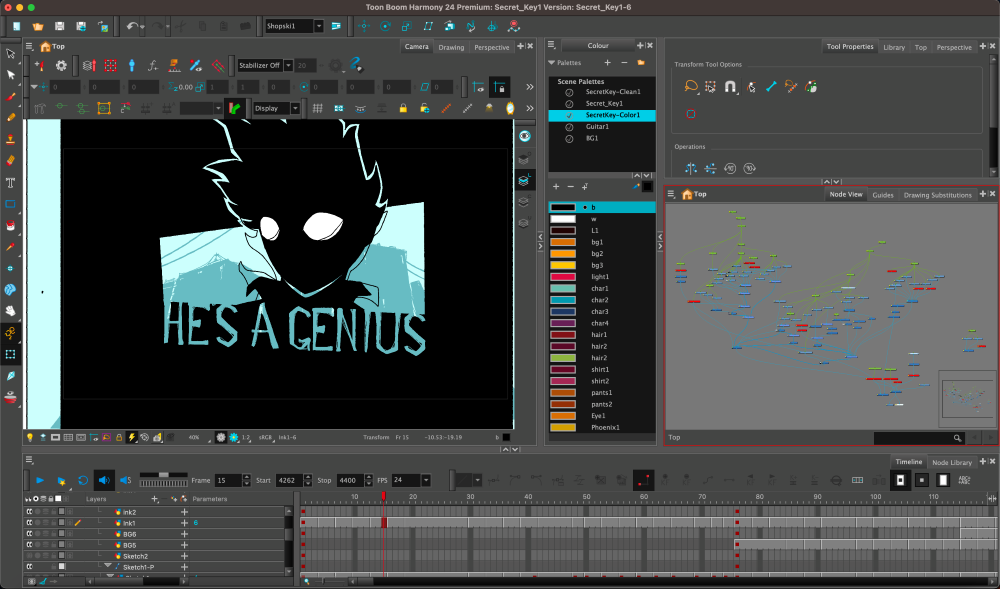
Task: Switch to the Node Library tab
Action: point(952,462)
